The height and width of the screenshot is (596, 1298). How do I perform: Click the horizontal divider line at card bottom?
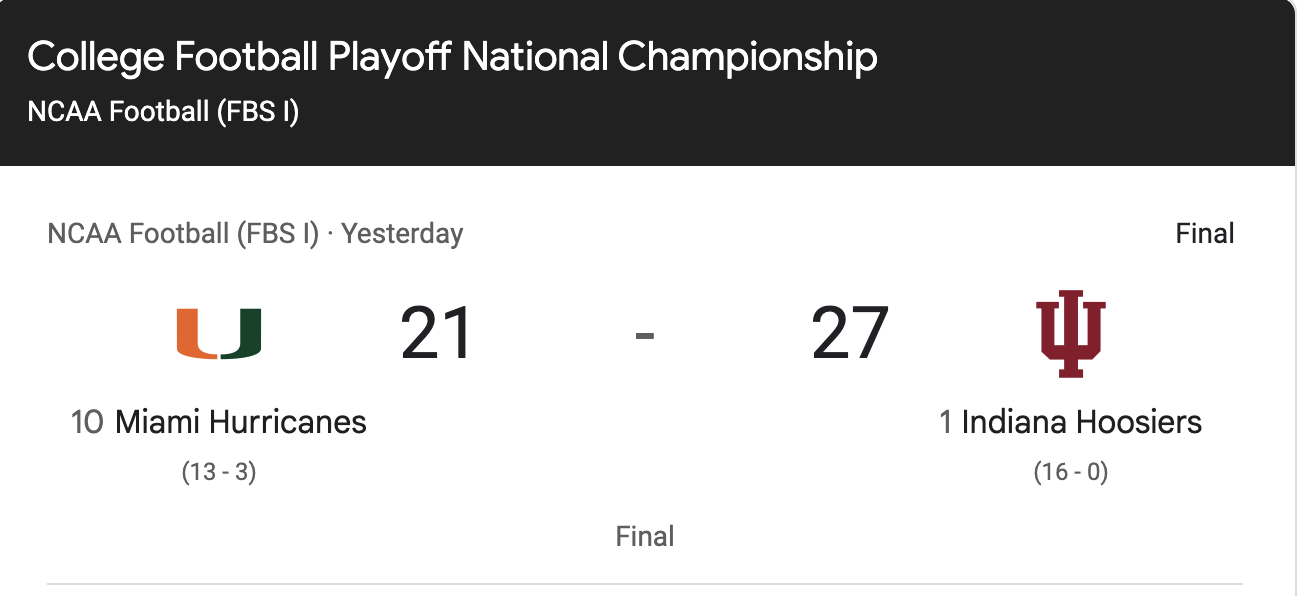(645, 583)
